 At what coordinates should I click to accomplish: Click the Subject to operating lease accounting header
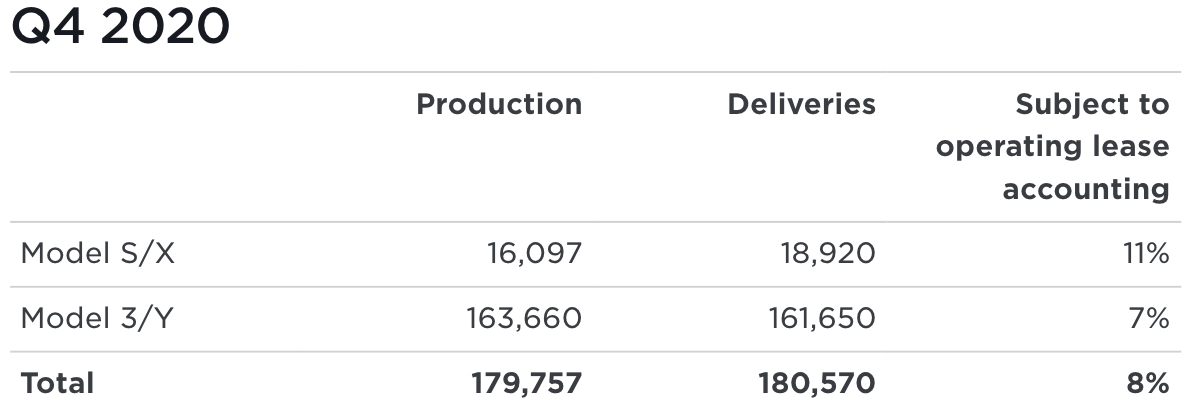[x=1052, y=146]
